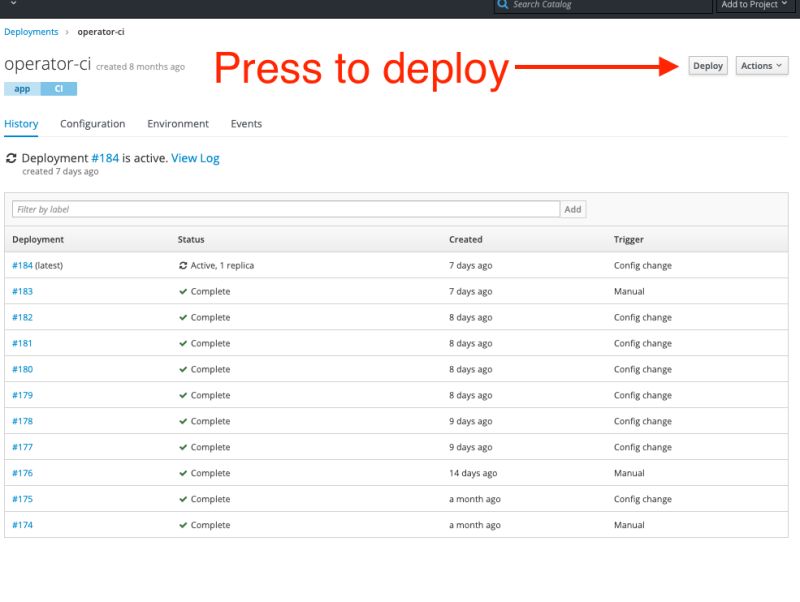Open the Configuration tab
Image resolution: width=800 pixels, height=602 pixels.
pyautogui.click(x=92, y=124)
